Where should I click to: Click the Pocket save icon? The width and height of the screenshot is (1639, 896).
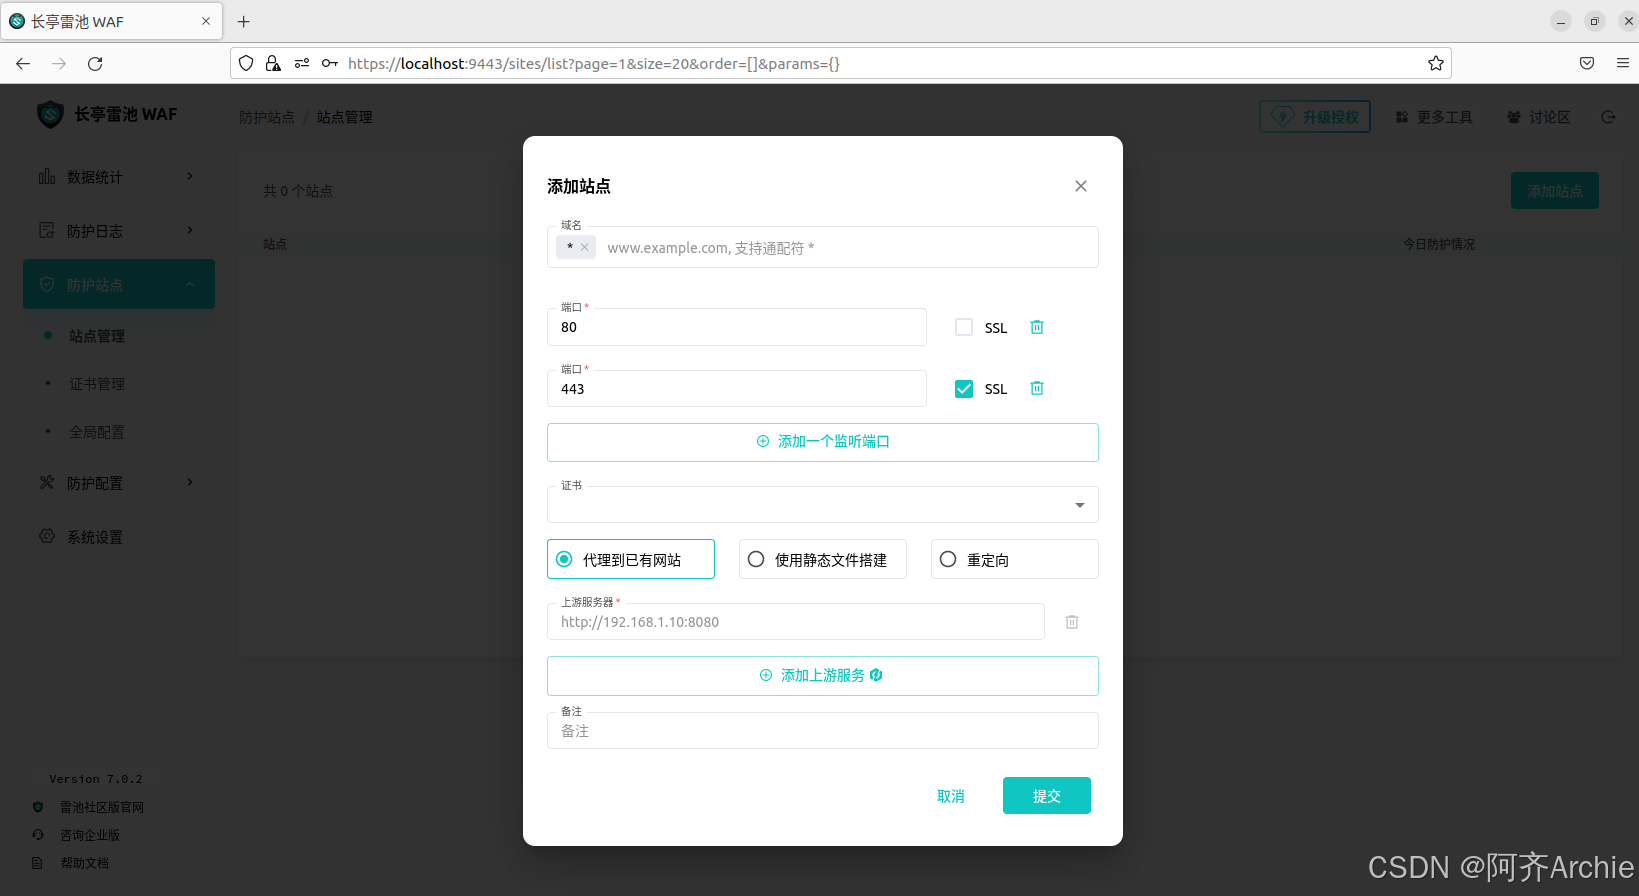[x=1587, y=63]
